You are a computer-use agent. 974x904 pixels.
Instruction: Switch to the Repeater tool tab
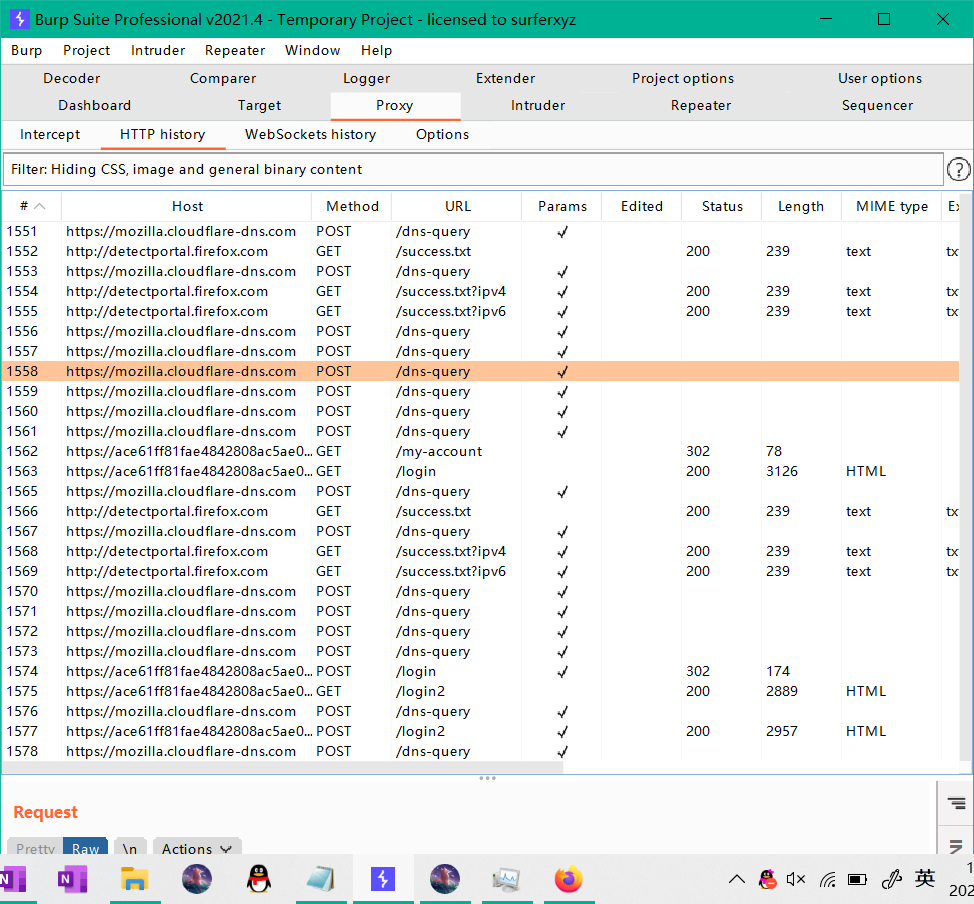701,106
